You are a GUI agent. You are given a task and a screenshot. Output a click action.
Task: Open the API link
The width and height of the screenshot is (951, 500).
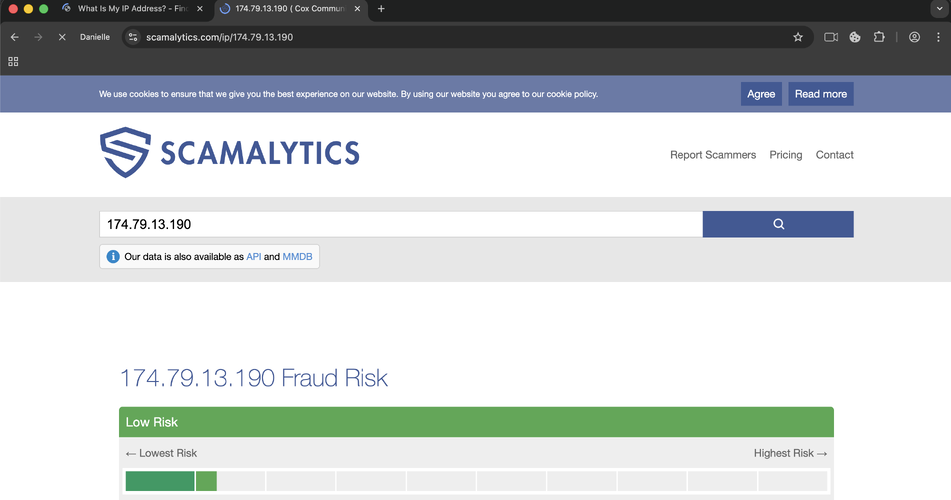[x=254, y=257]
